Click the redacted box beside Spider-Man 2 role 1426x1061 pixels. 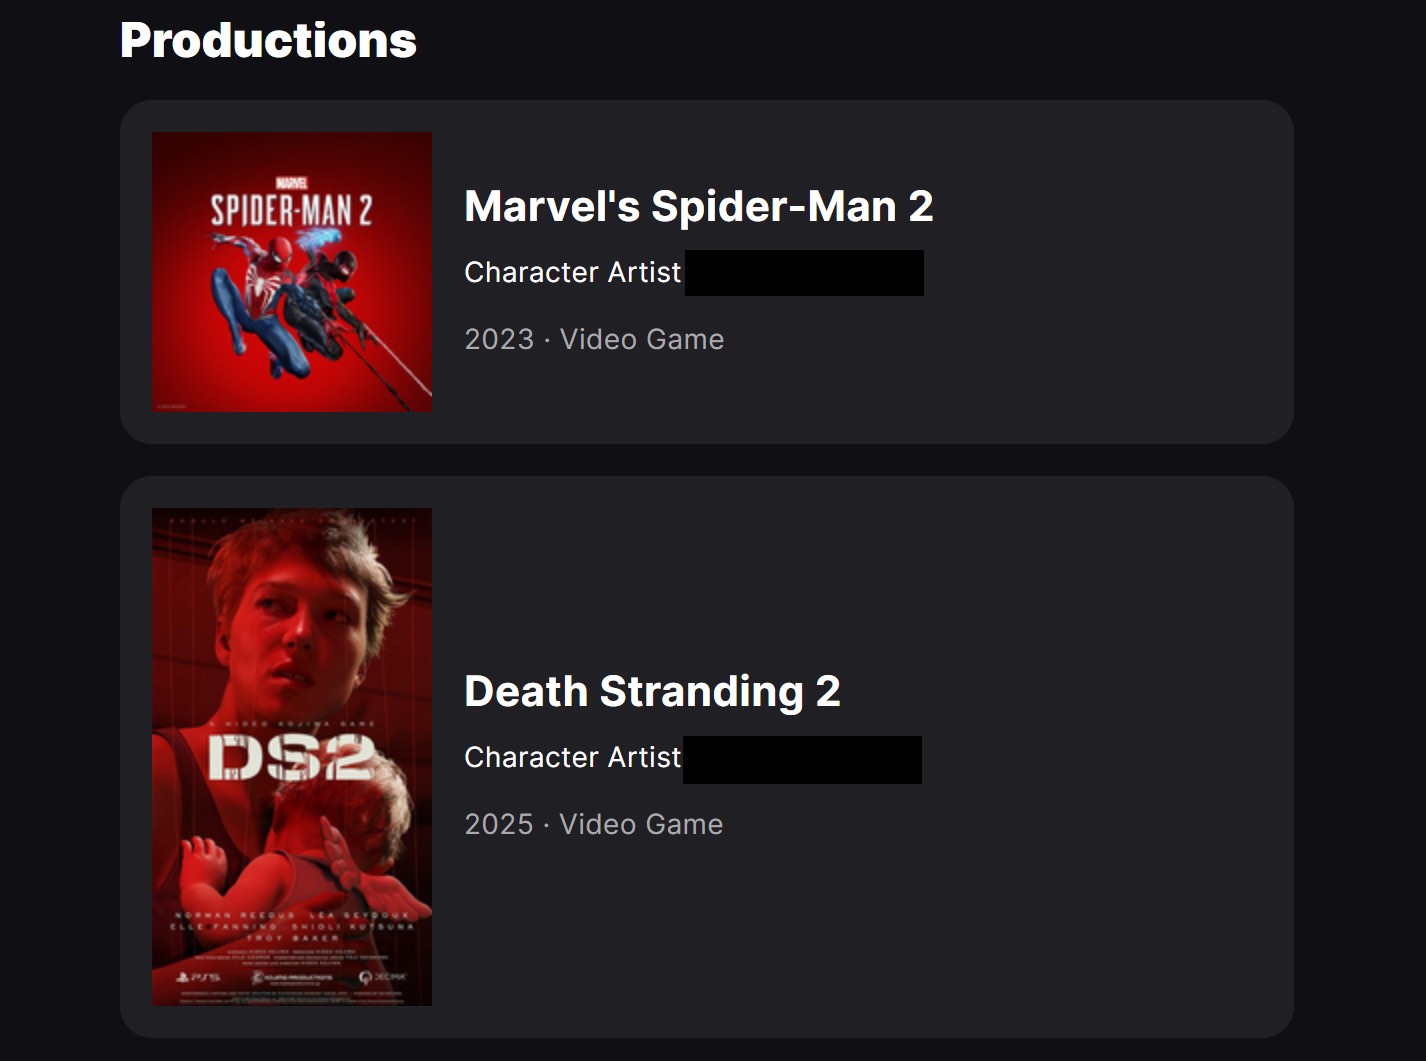804,273
